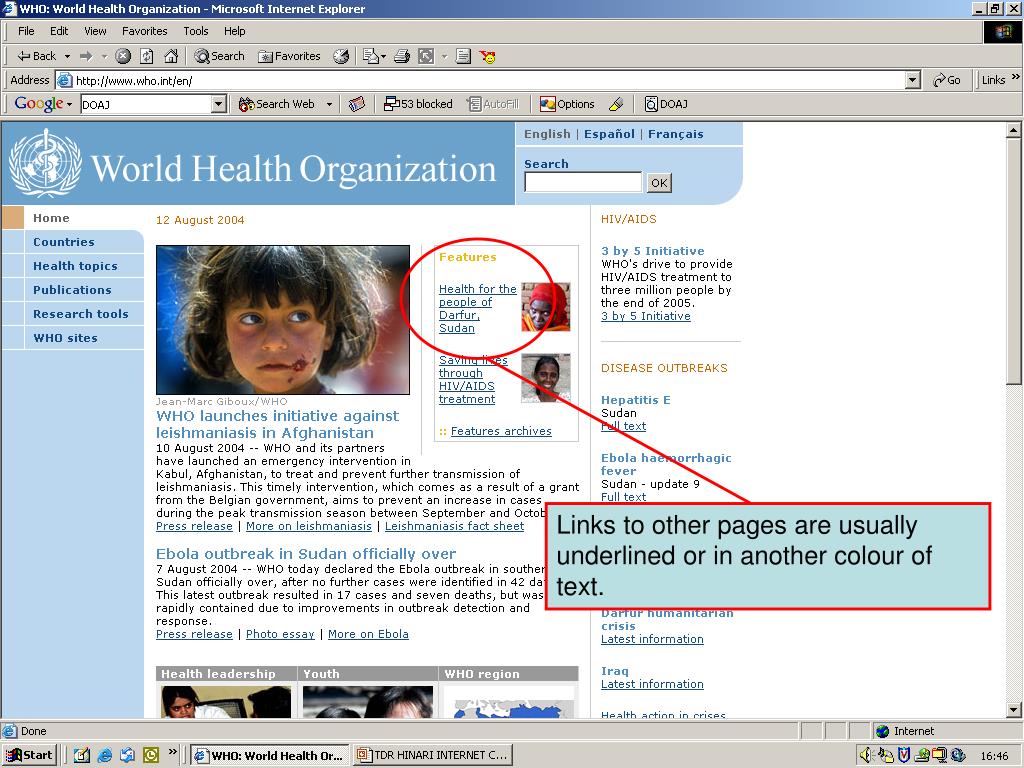Click the document Edit toolbar icon
The width and height of the screenshot is (1024, 768).
(x=463, y=56)
